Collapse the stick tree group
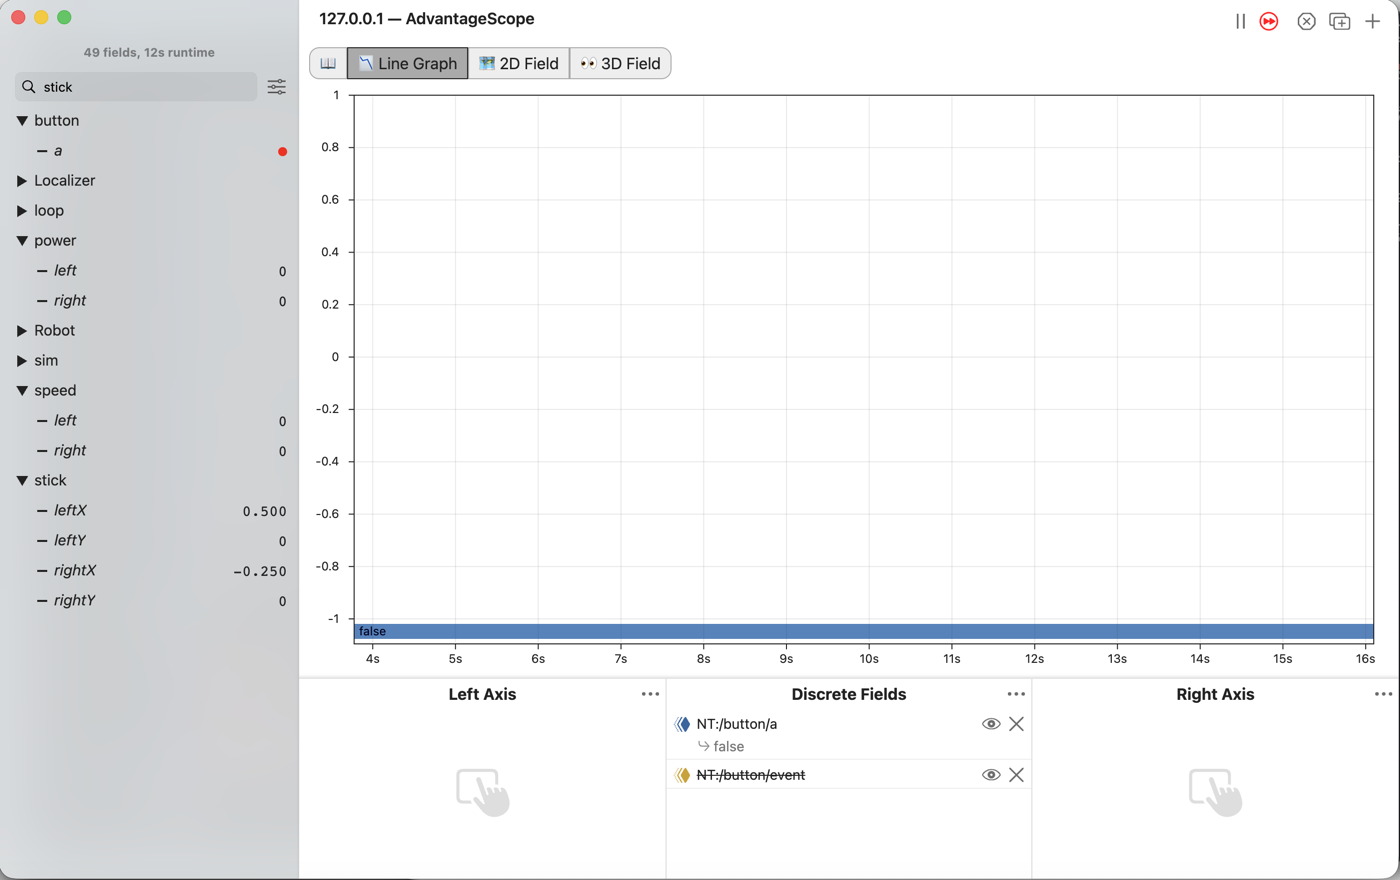This screenshot has width=1400, height=880. (x=22, y=481)
